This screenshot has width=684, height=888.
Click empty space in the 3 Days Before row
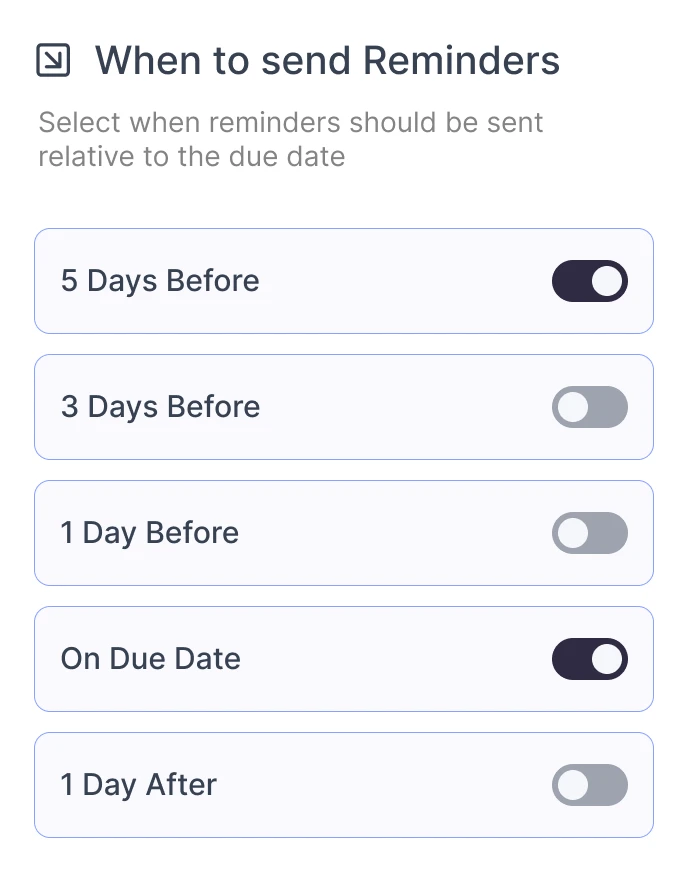click(400, 407)
